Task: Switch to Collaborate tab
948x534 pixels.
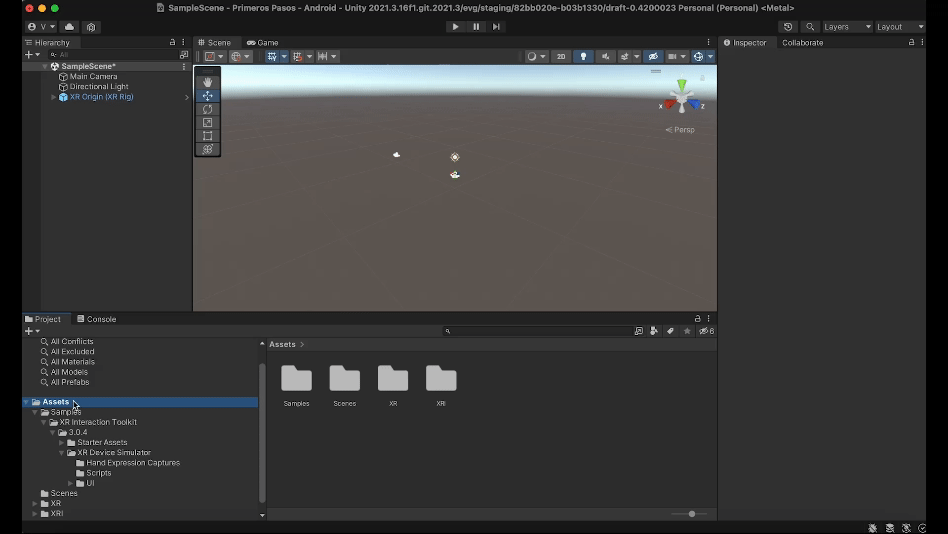Action: pos(802,42)
